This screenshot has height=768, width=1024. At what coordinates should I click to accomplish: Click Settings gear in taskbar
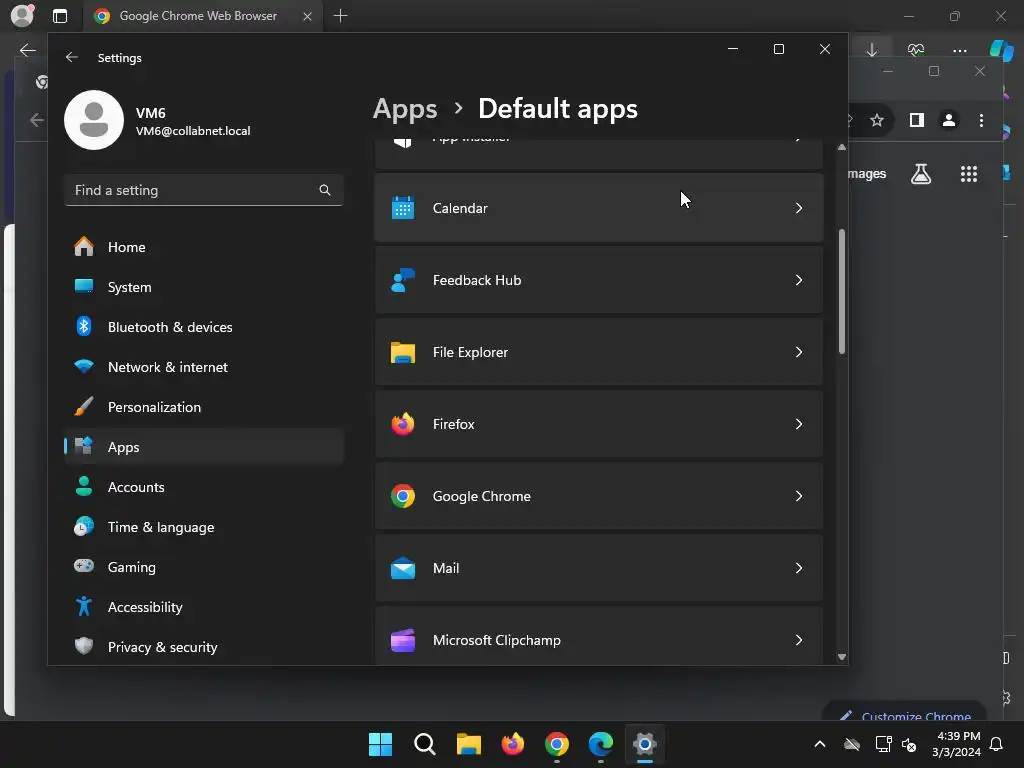point(645,744)
